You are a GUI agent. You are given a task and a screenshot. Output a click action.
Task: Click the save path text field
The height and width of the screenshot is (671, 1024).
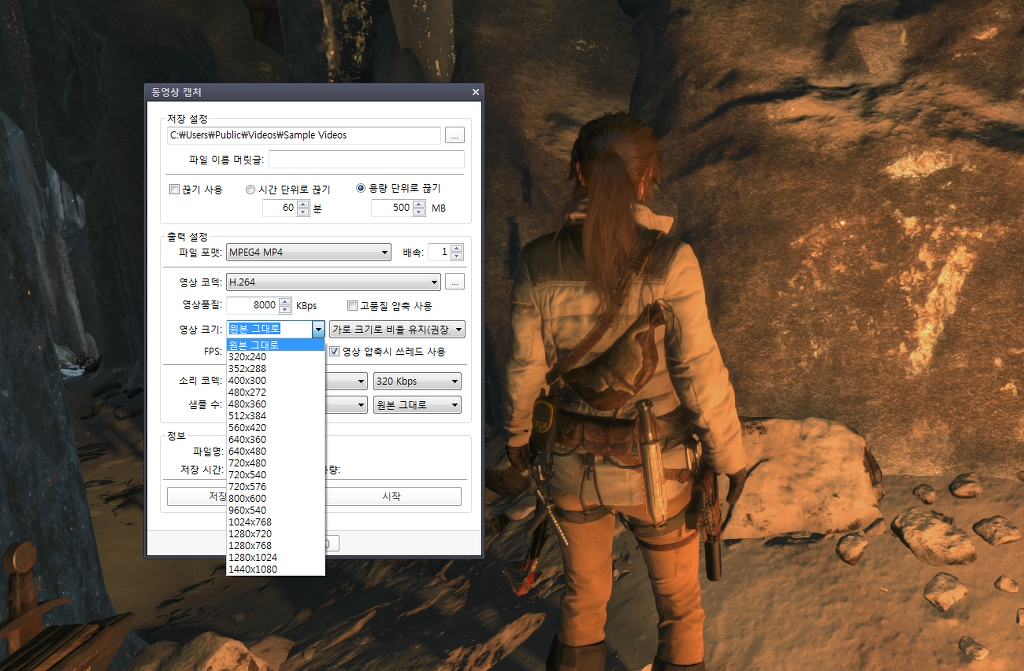(x=303, y=135)
